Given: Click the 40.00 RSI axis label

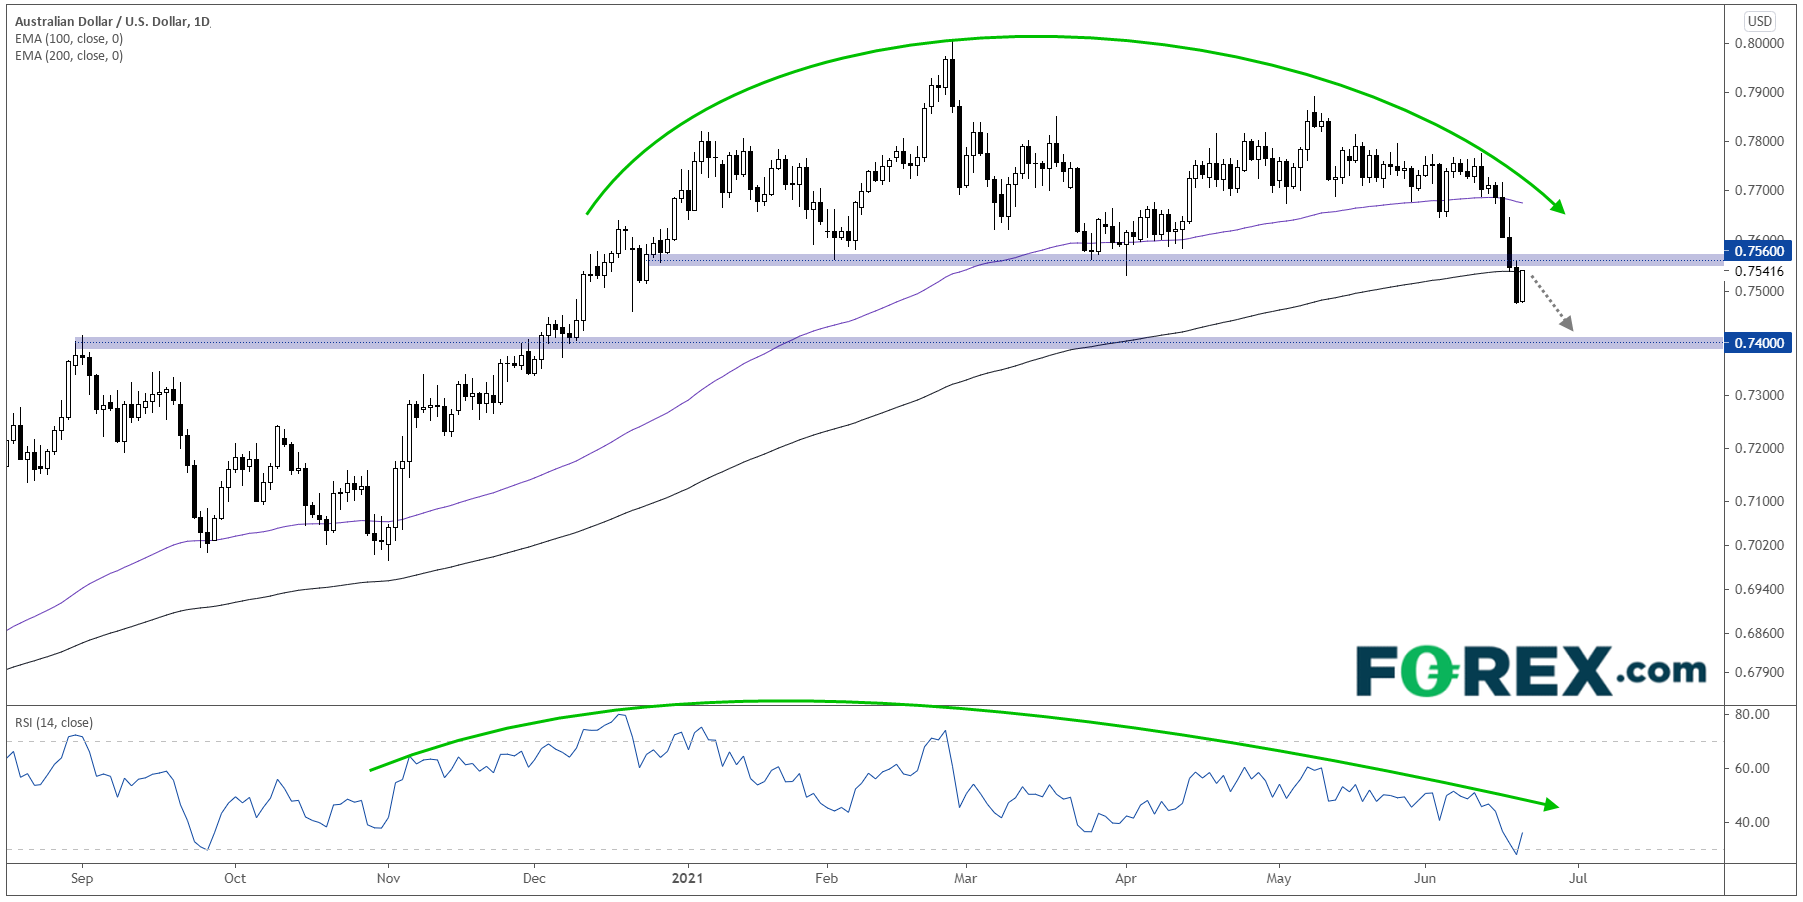Looking at the screenshot, I should coord(1752,822).
